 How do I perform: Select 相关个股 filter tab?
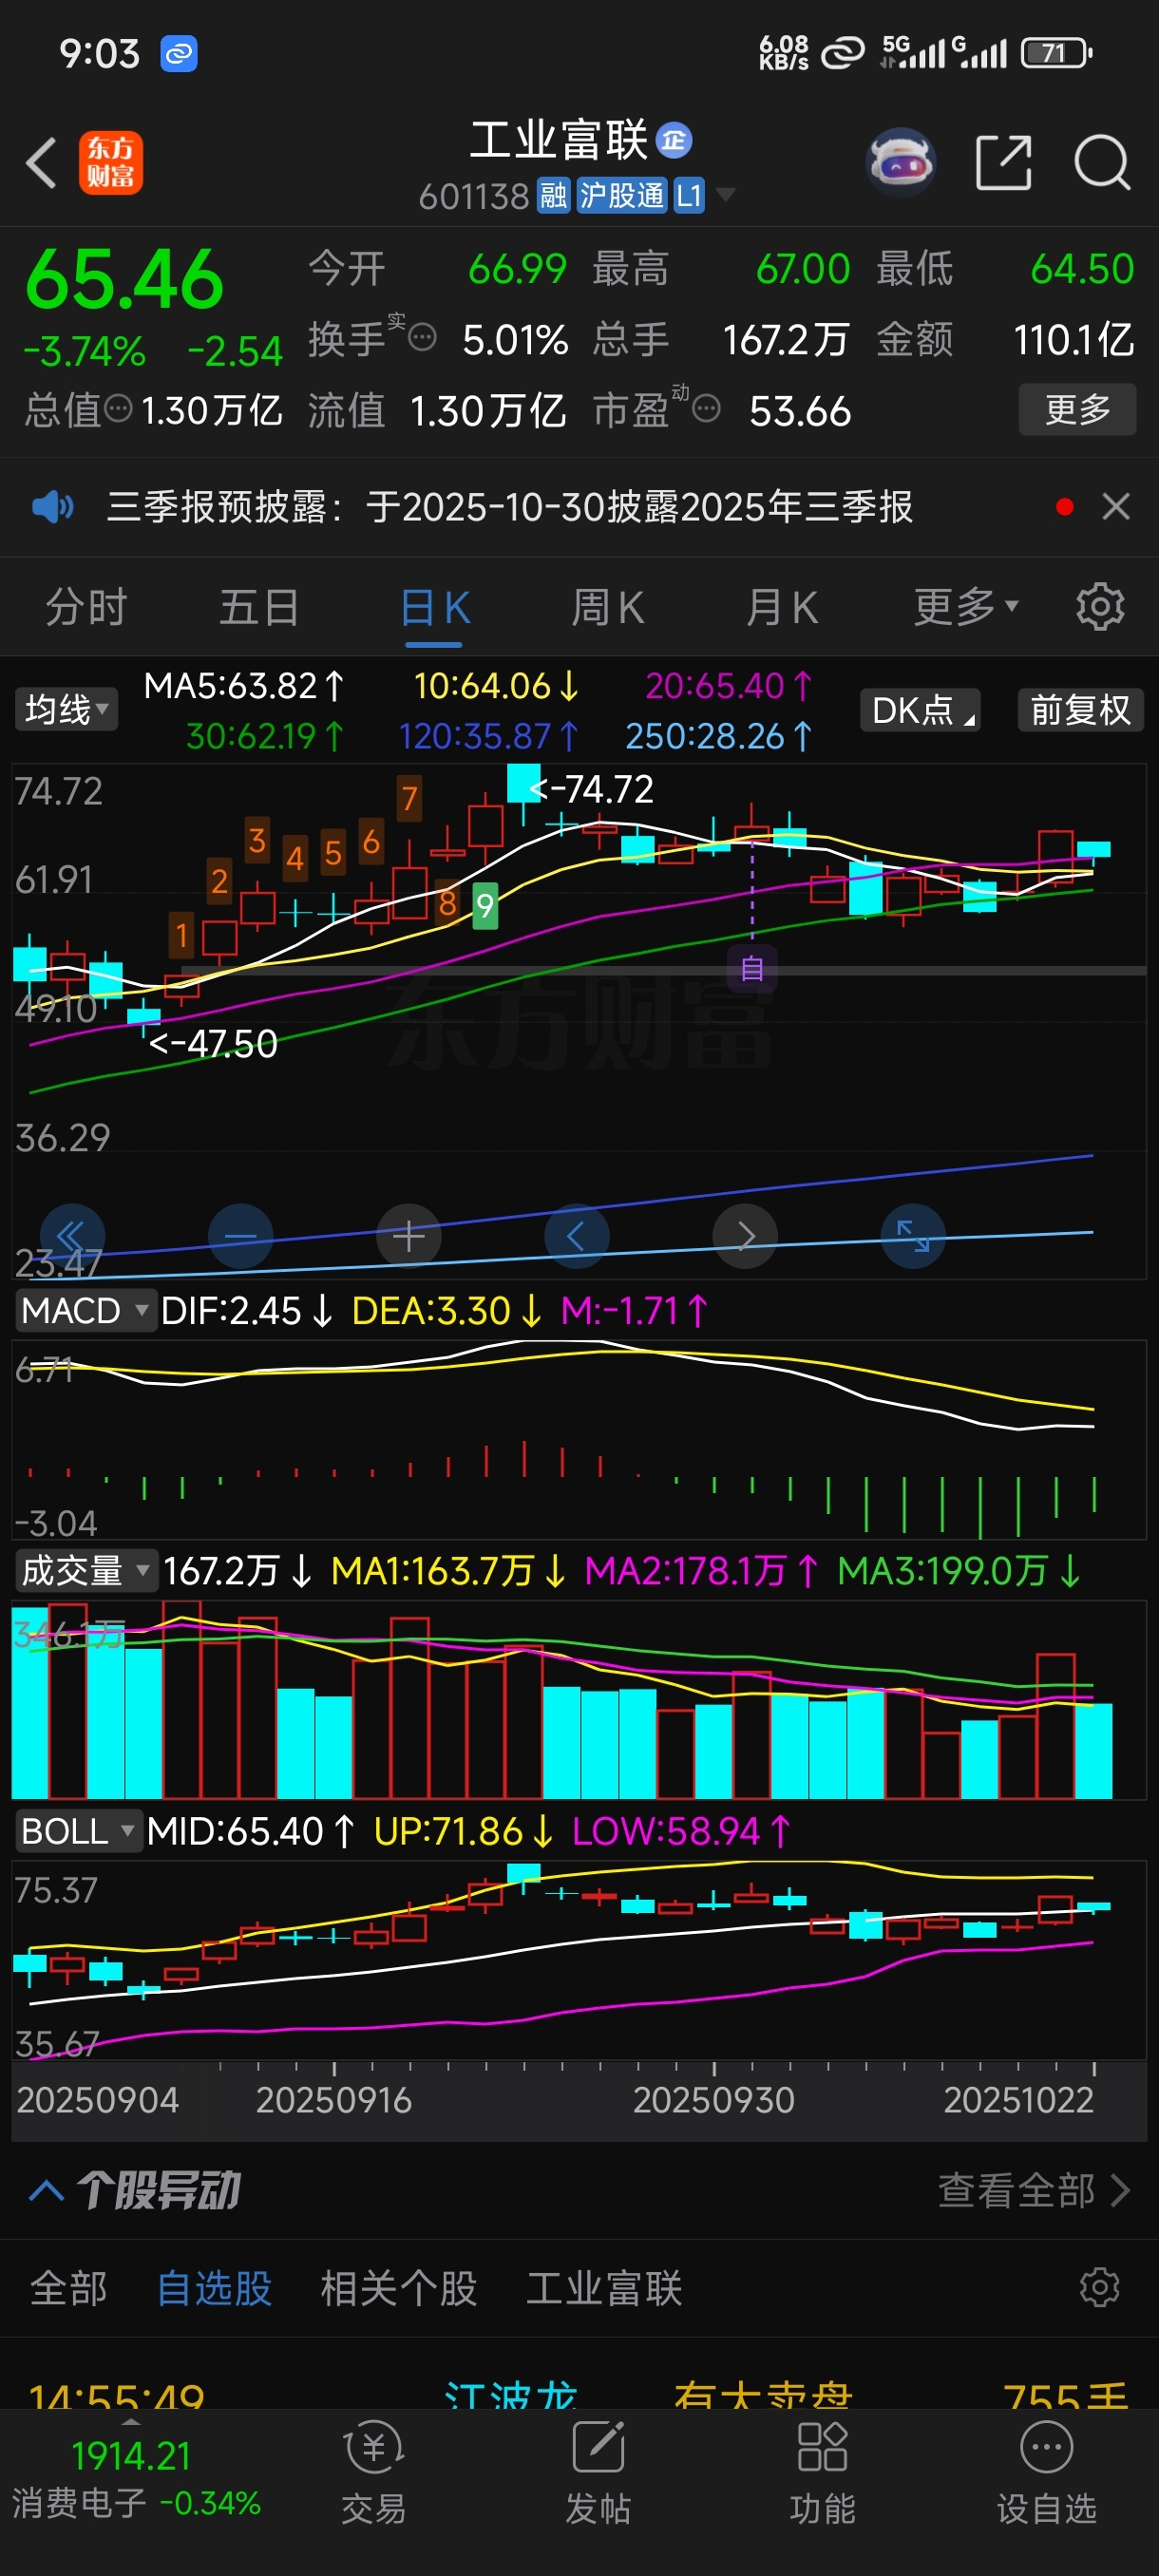pos(399,2288)
